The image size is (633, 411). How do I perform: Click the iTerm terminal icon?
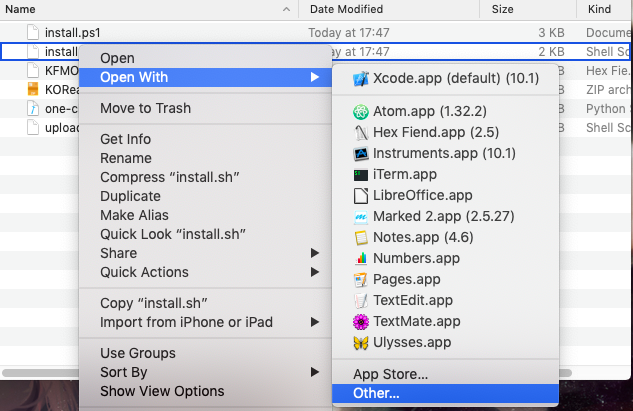pyautogui.click(x=361, y=174)
